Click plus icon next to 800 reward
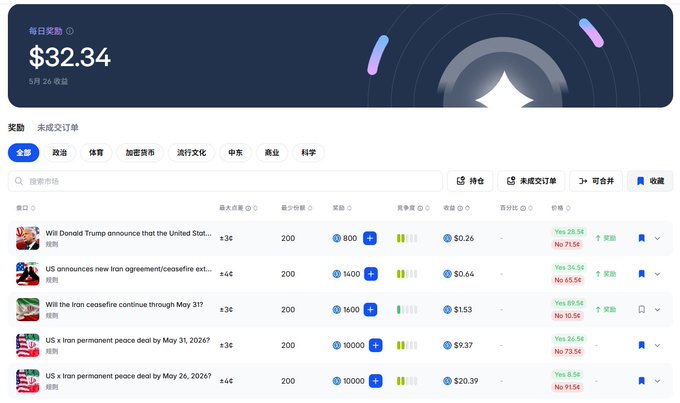680x403 pixels. pos(370,238)
